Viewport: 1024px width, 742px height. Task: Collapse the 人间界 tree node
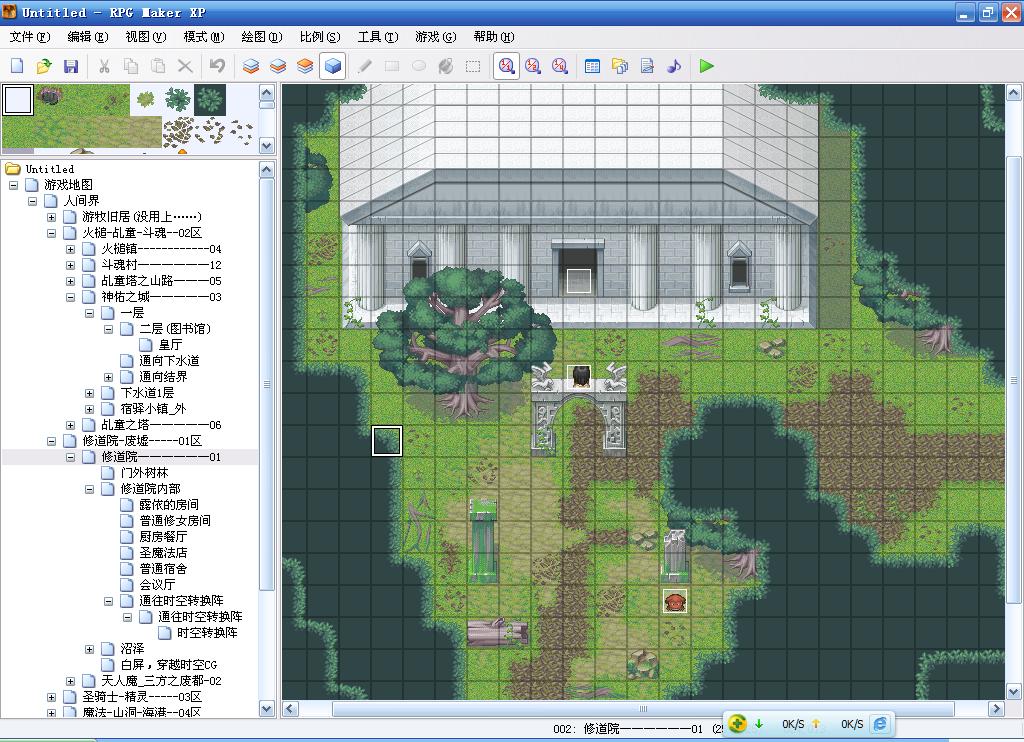pos(33,201)
